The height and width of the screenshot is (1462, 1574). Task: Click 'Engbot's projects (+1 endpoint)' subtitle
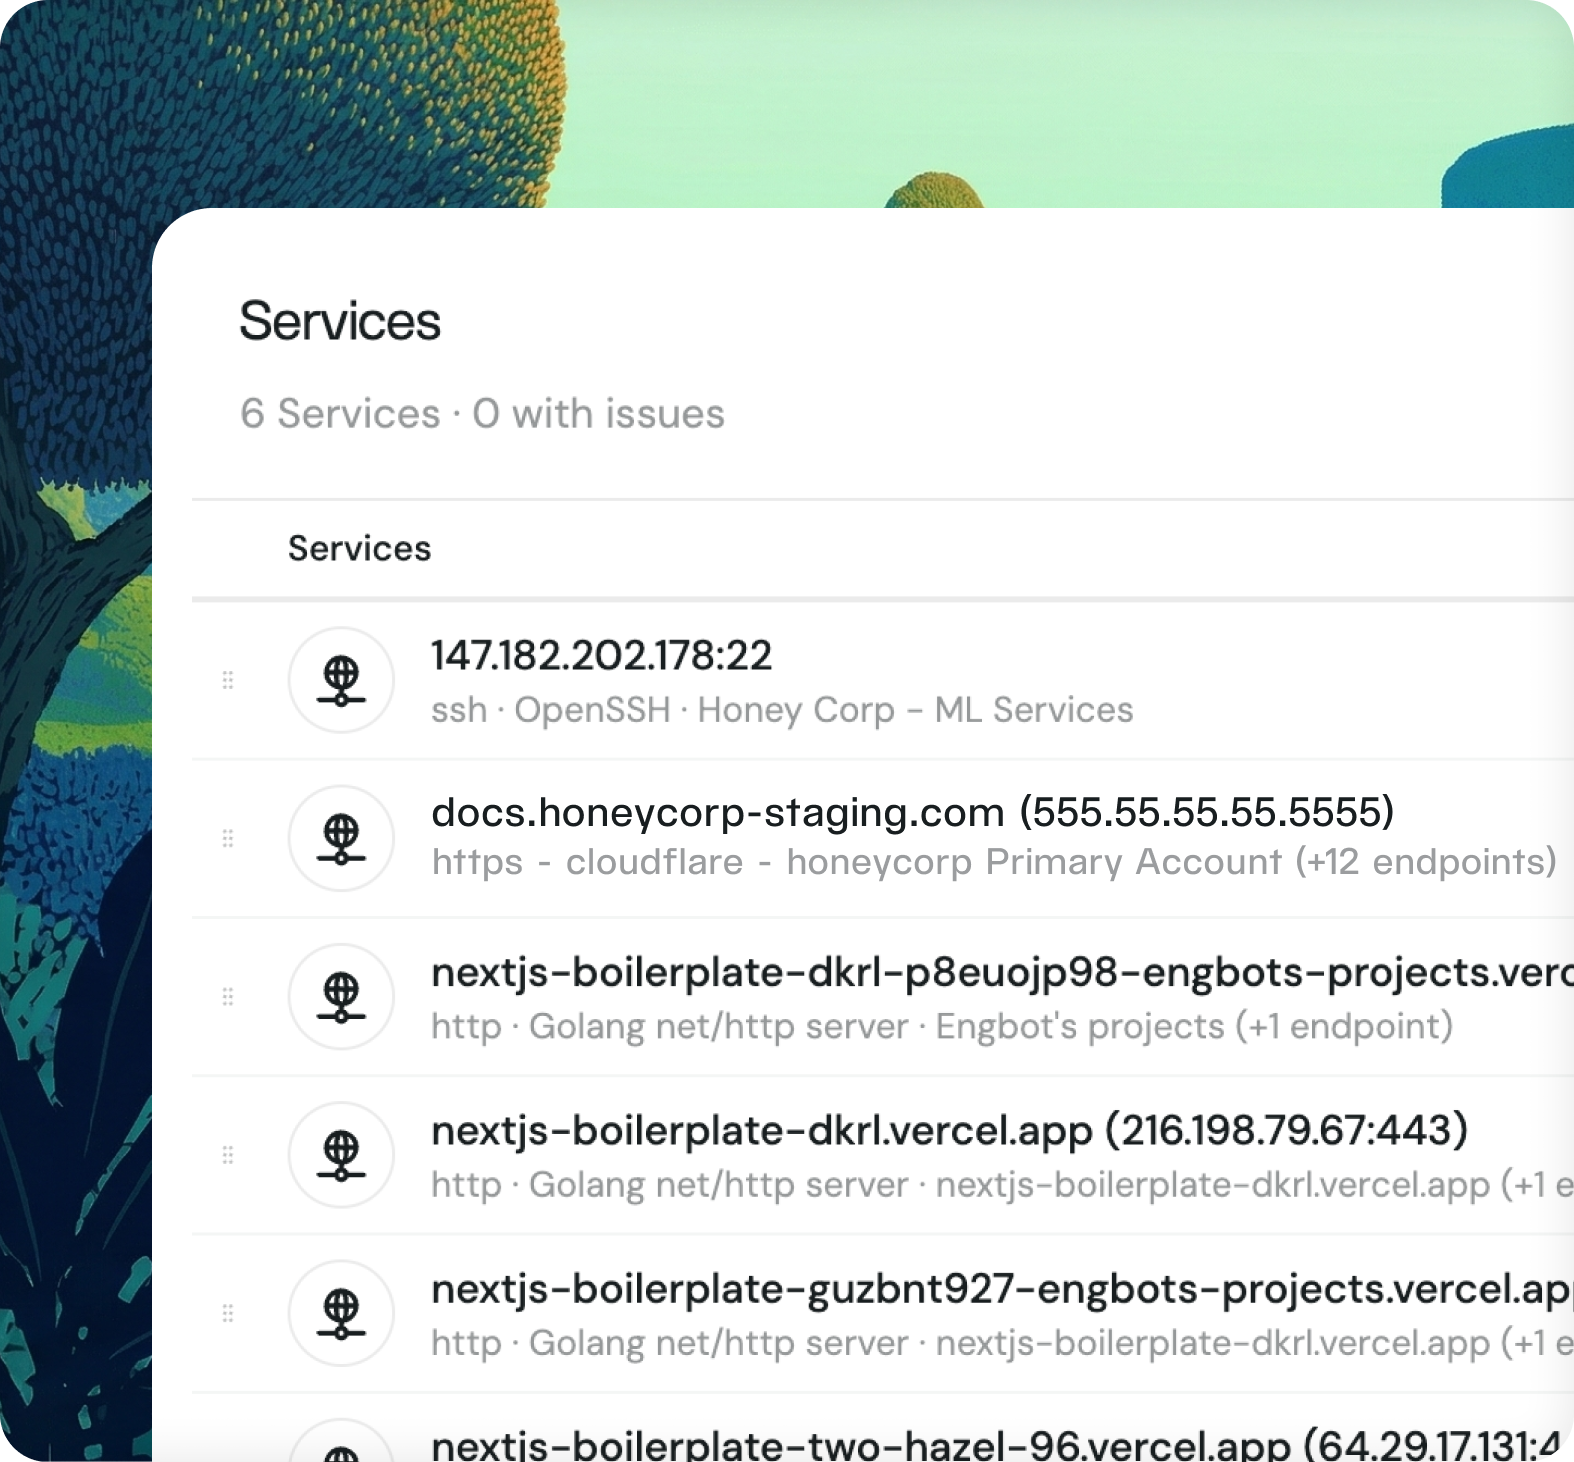click(1194, 1026)
